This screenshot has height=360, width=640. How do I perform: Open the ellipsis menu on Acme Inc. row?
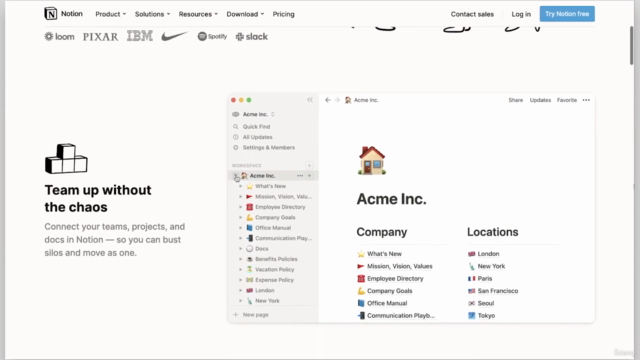(x=300, y=176)
